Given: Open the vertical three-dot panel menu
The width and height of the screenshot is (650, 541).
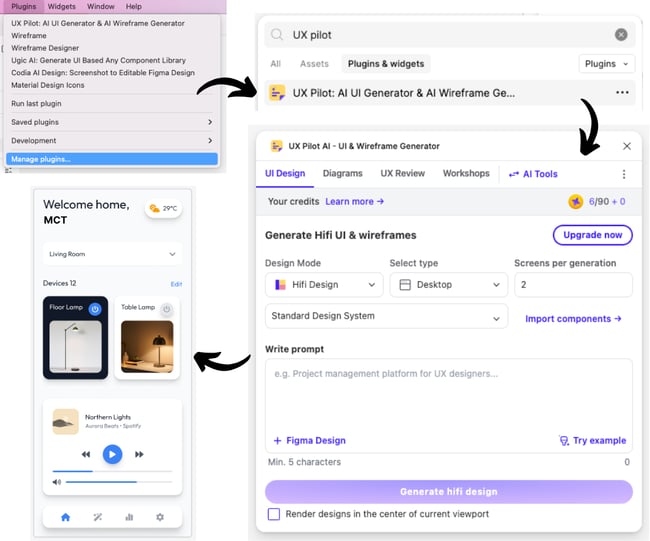Looking at the screenshot, I should coord(624,174).
